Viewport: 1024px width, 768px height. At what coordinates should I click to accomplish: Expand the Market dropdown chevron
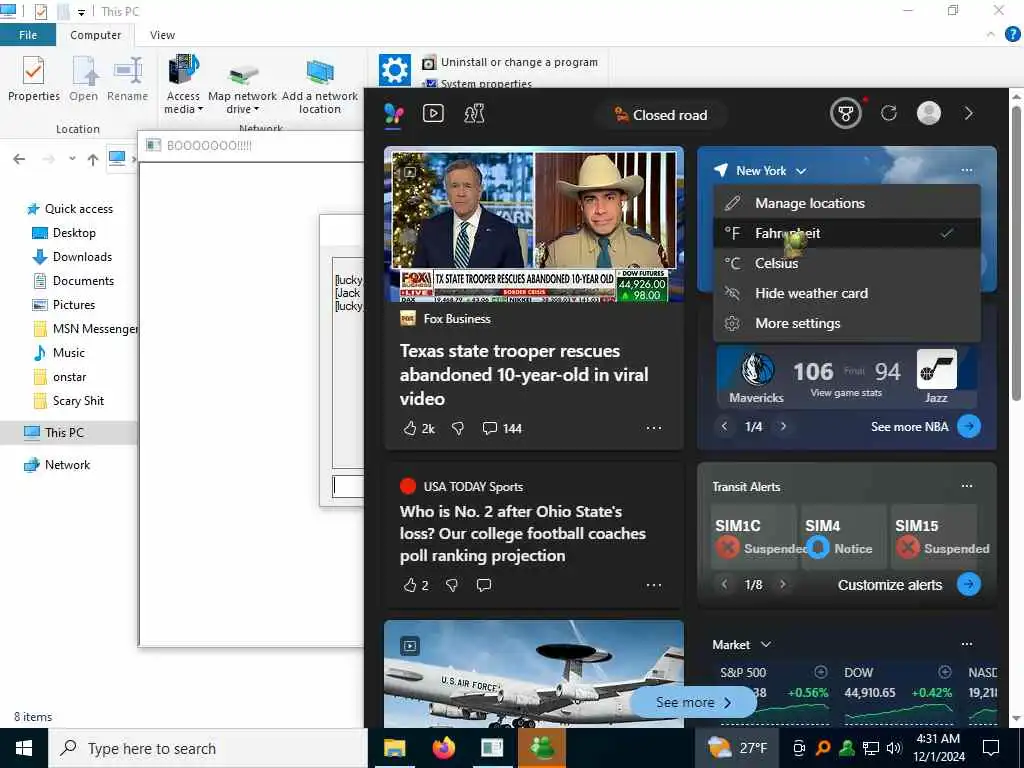tap(766, 645)
